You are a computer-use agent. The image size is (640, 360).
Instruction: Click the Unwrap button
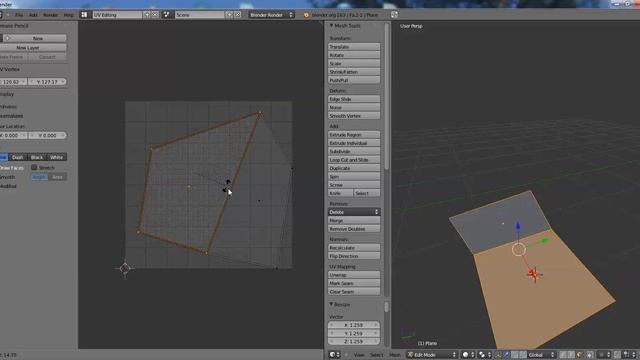point(354,275)
